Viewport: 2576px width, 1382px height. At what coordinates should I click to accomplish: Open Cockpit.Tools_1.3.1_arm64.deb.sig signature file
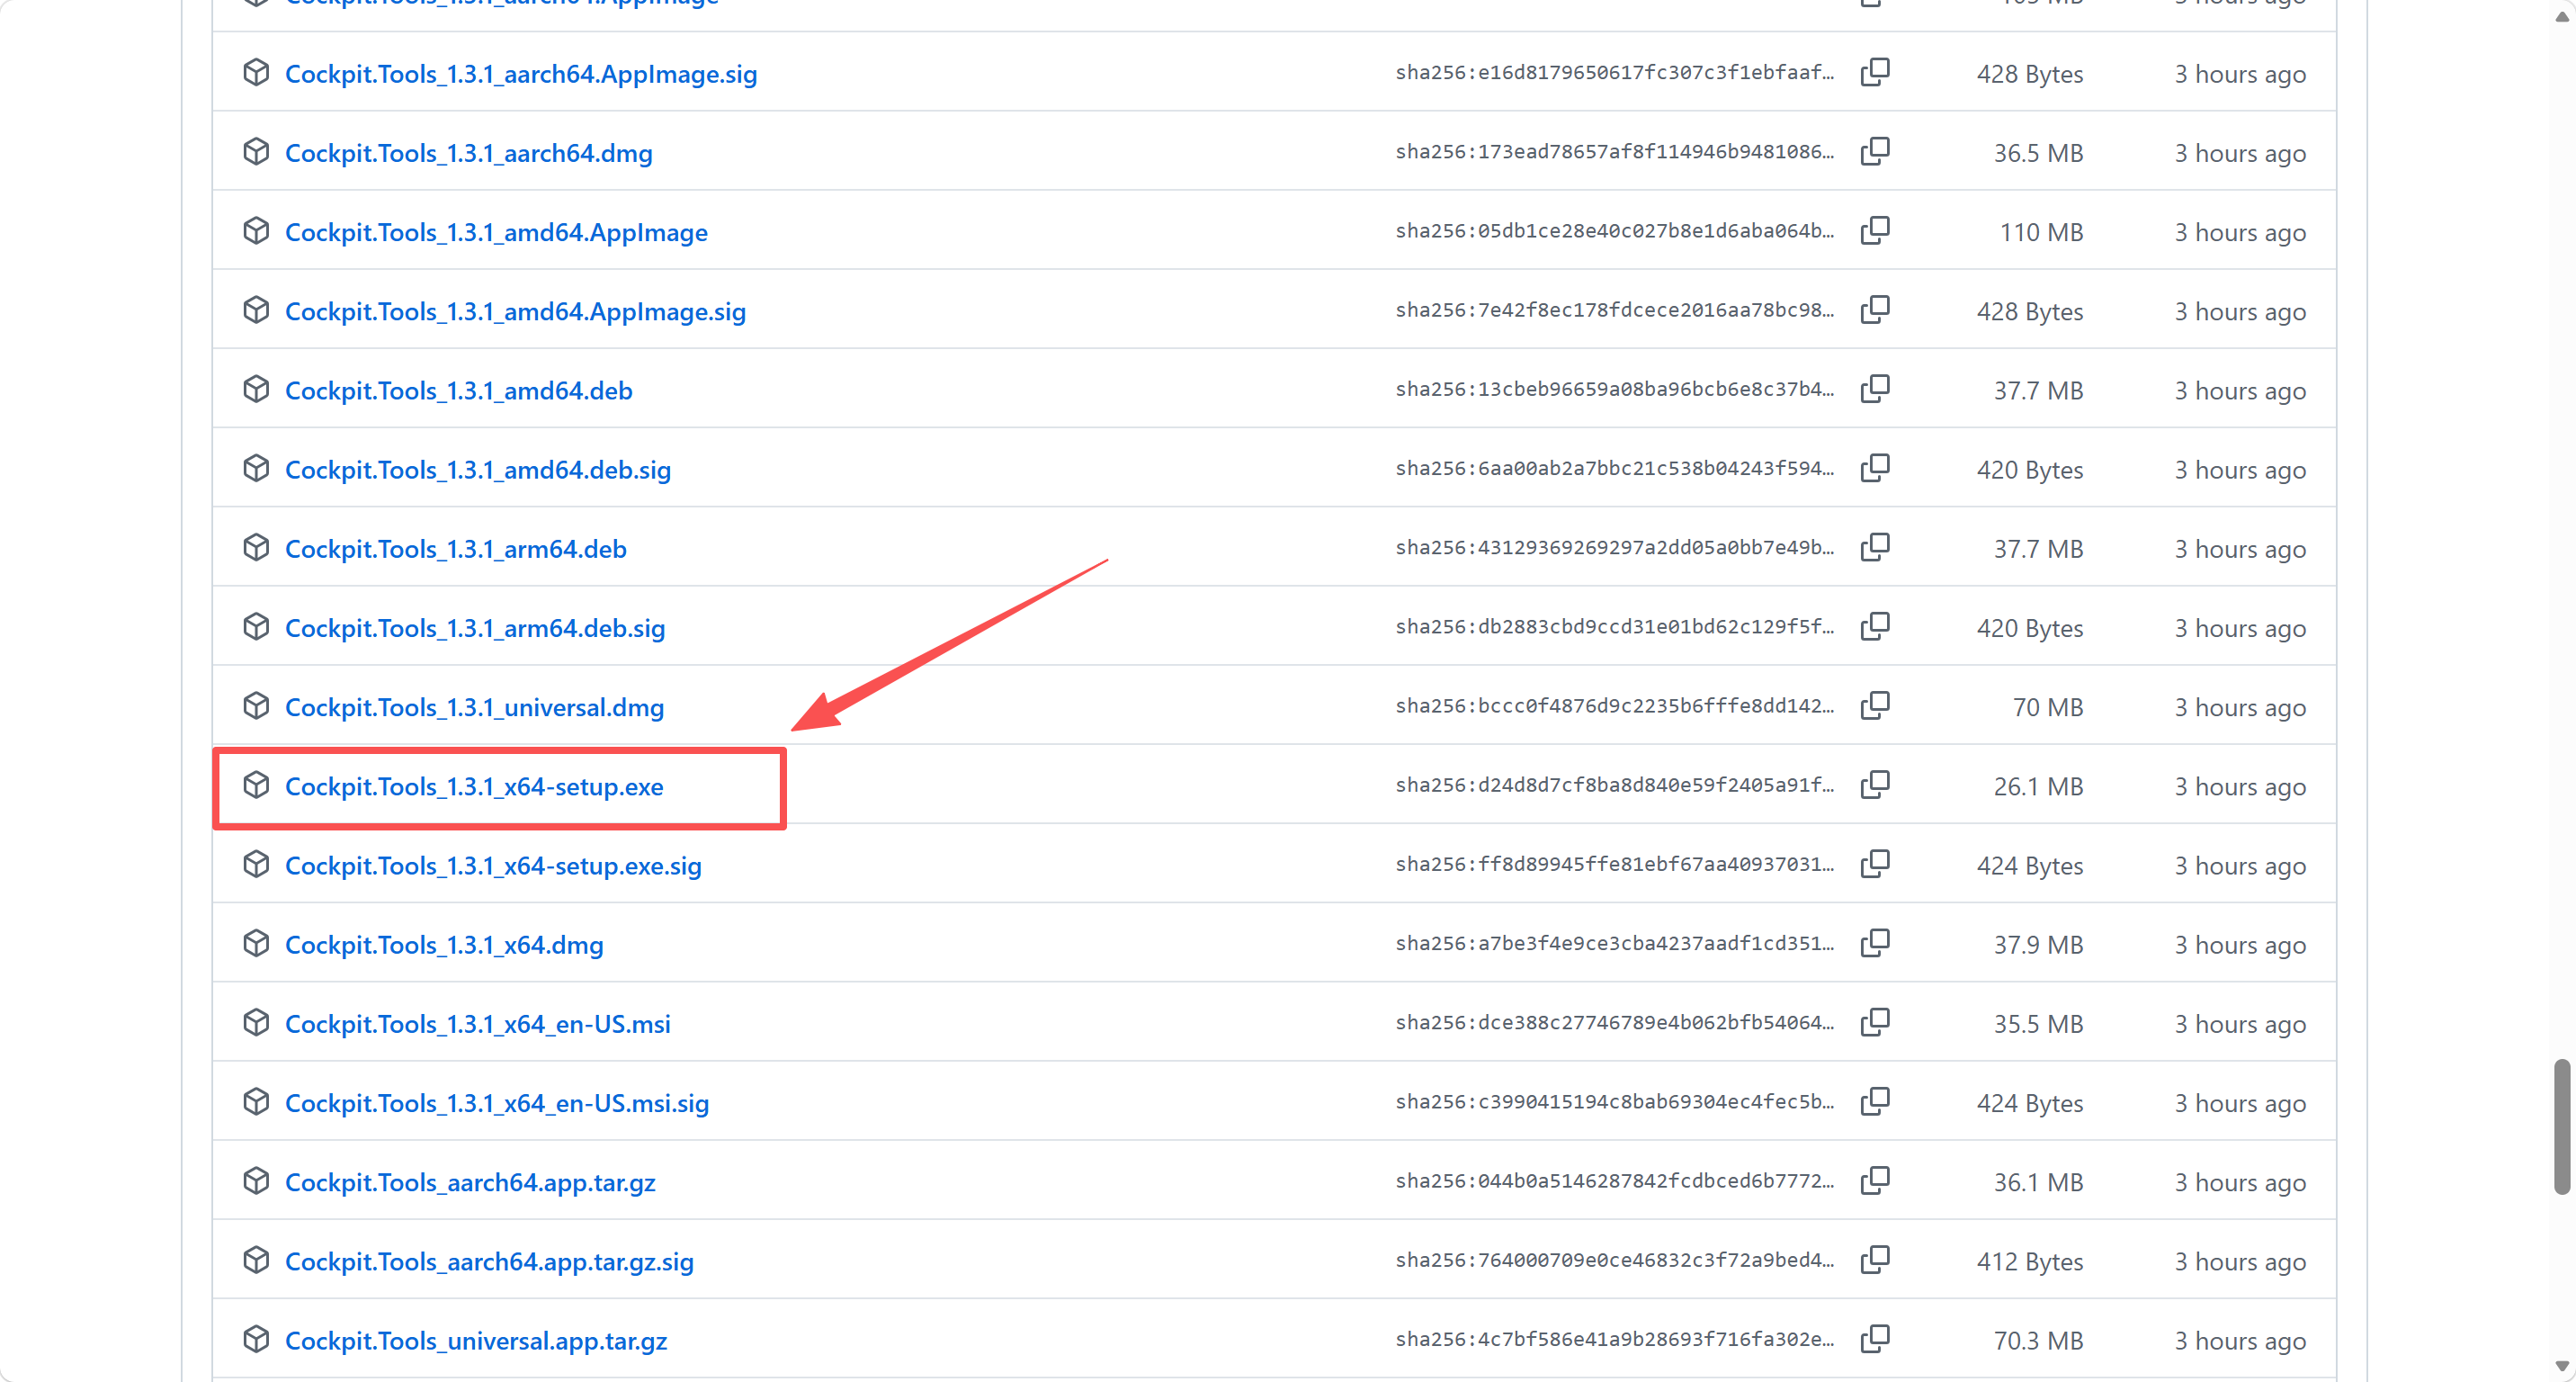[x=475, y=628]
